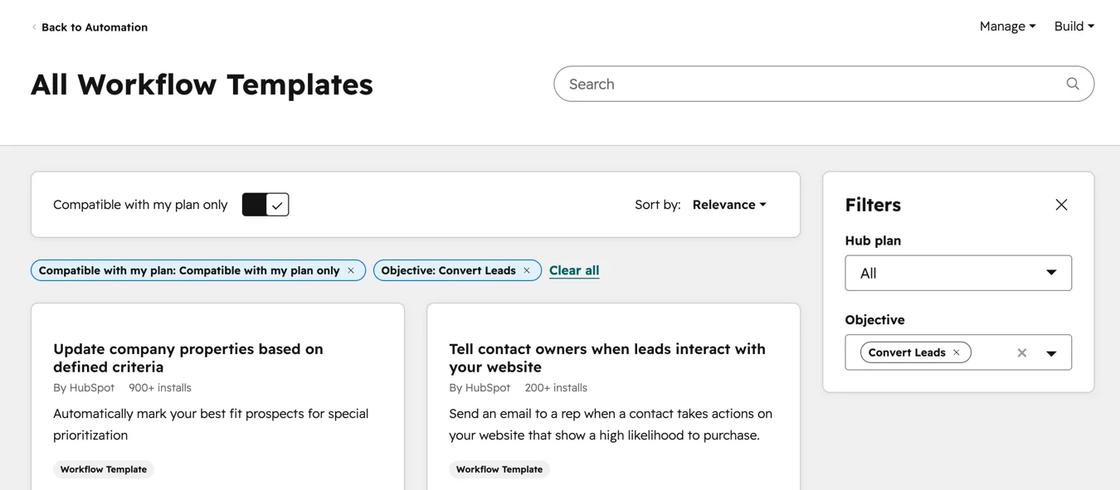Open the Sort by Relevance dropdown
The image size is (1120, 490).
pyautogui.click(x=729, y=205)
